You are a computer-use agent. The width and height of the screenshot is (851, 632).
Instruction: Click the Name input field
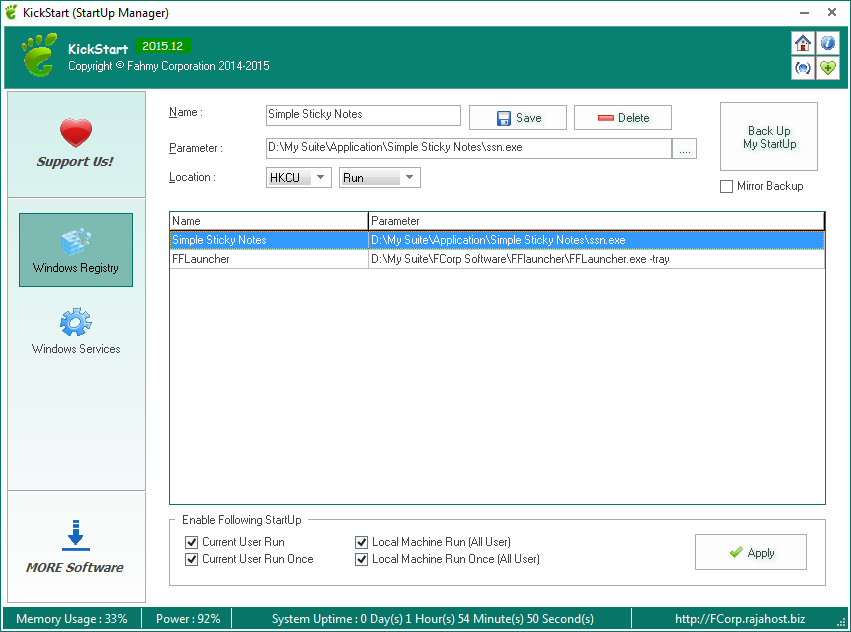tap(363, 115)
